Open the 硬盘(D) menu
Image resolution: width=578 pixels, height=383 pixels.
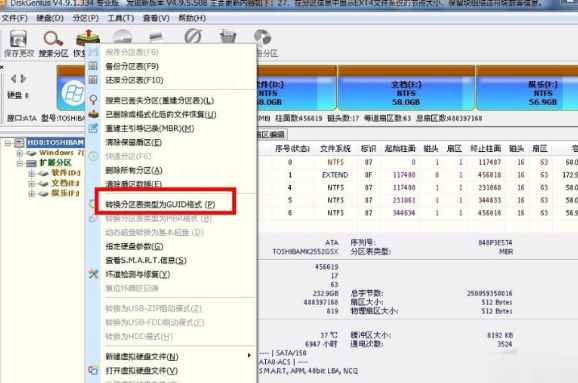(x=50, y=18)
